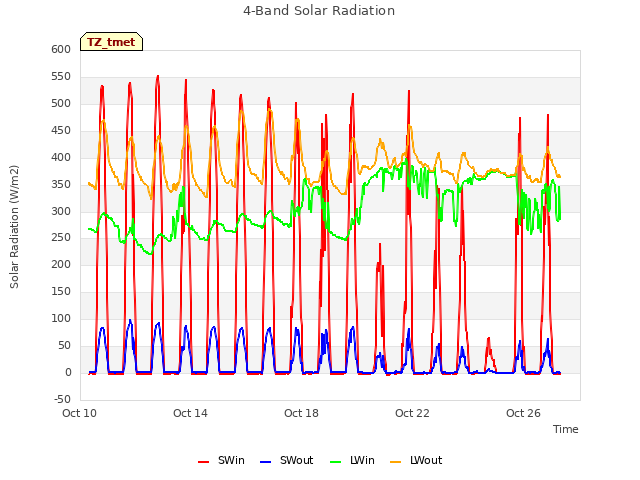Click the Solar Radiation (W/m2) axis label
This screenshot has height=480, width=640.
[14, 227]
